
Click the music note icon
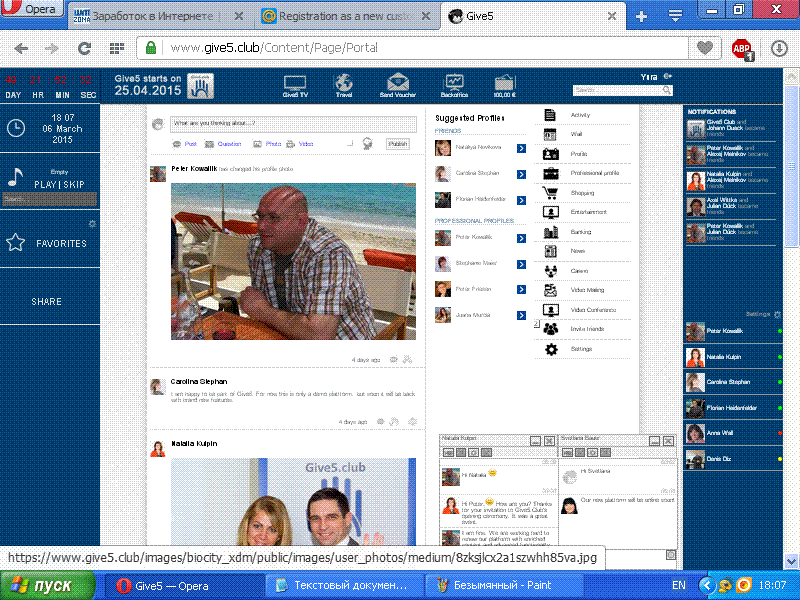pyautogui.click(x=15, y=177)
